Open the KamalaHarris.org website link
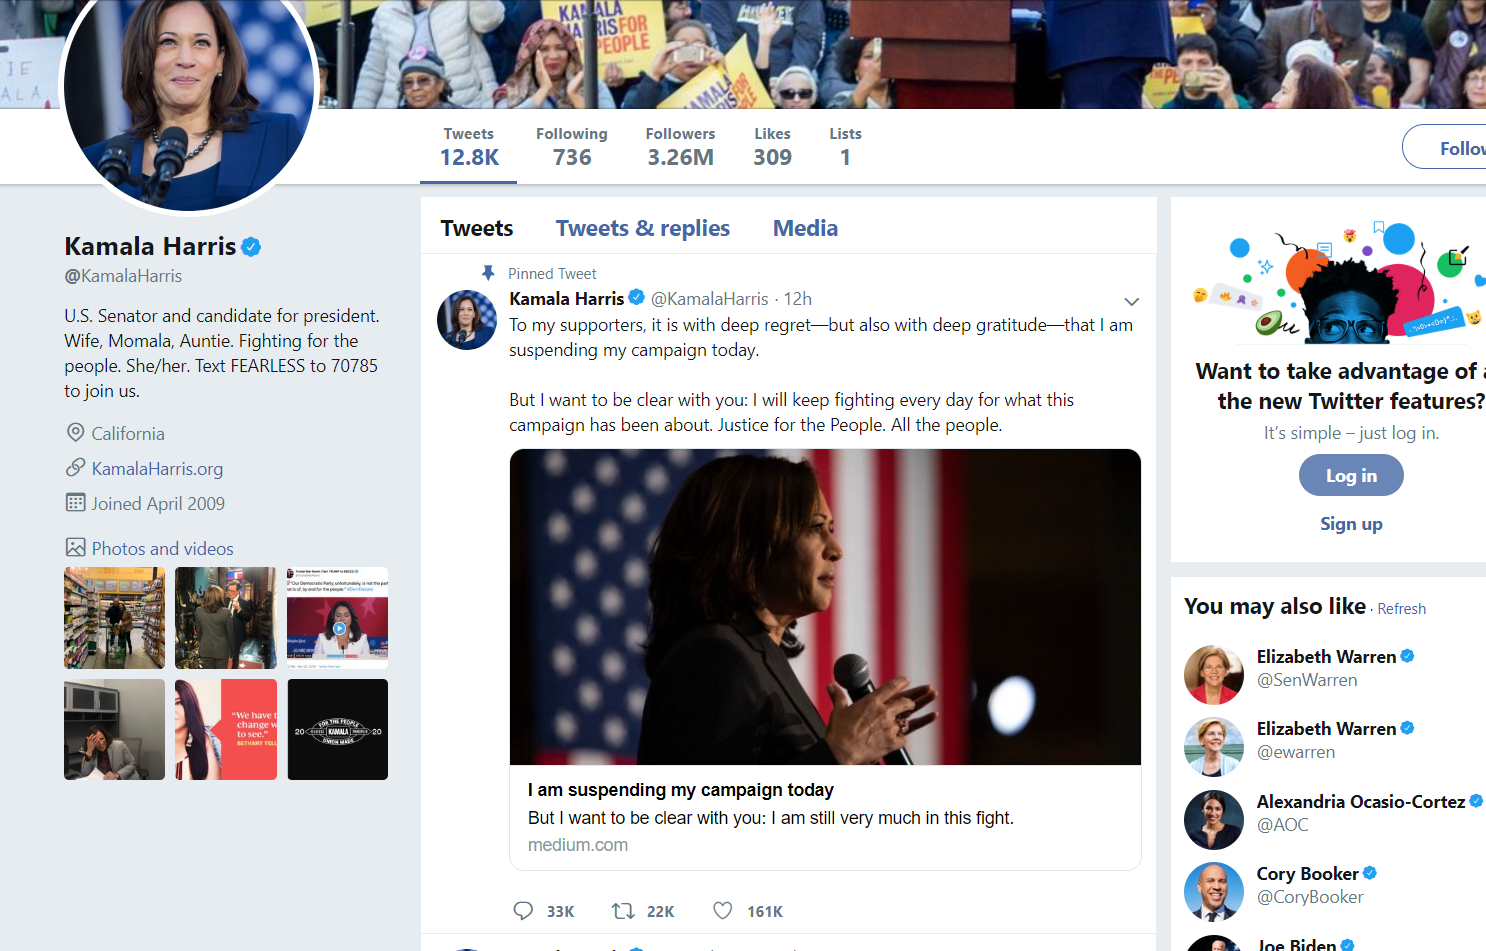Viewport: 1486px width, 951px height. tap(157, 468)
